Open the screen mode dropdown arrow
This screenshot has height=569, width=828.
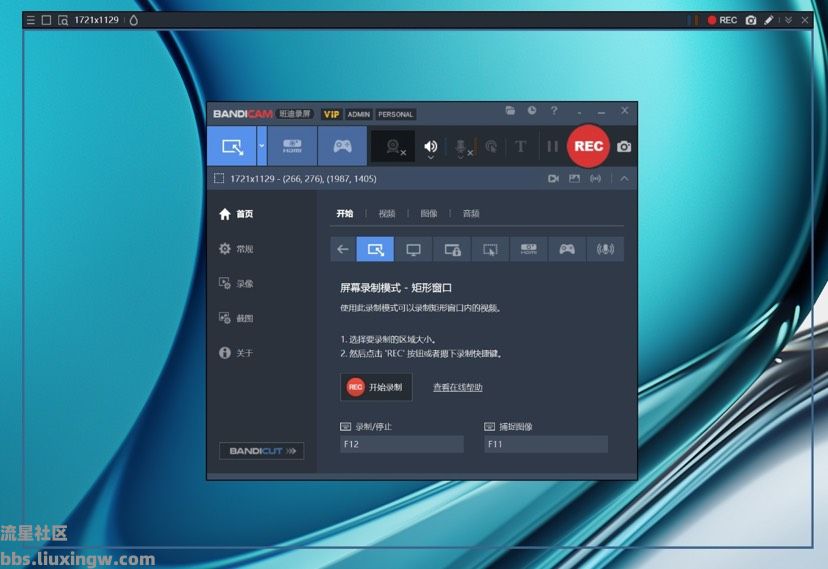tap(262, 146)
